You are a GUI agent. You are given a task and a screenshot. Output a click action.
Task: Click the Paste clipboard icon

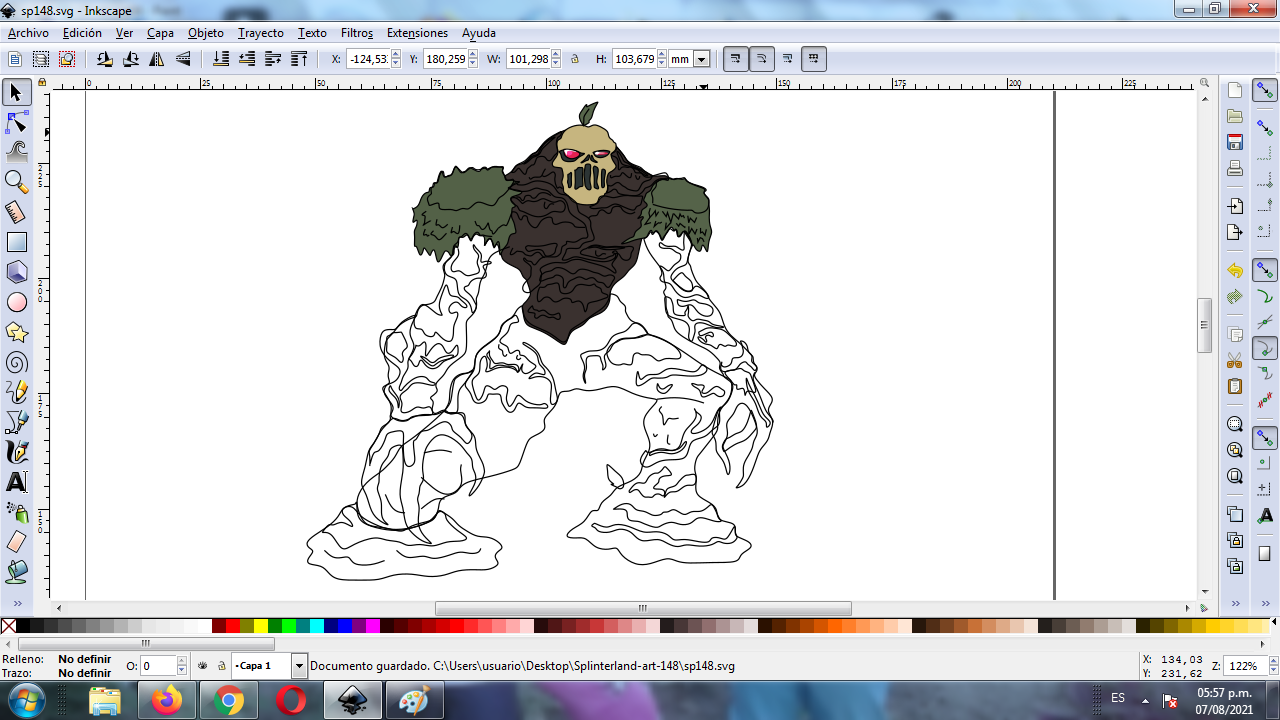(x=1235, y=386)
